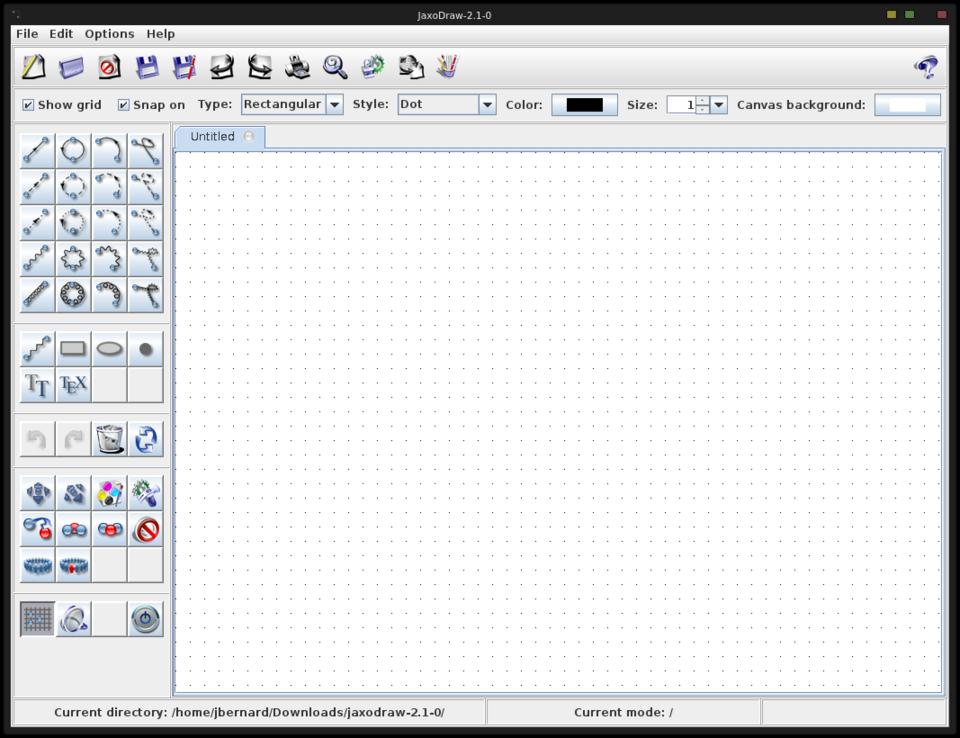Open the File menu

point(27,33)
